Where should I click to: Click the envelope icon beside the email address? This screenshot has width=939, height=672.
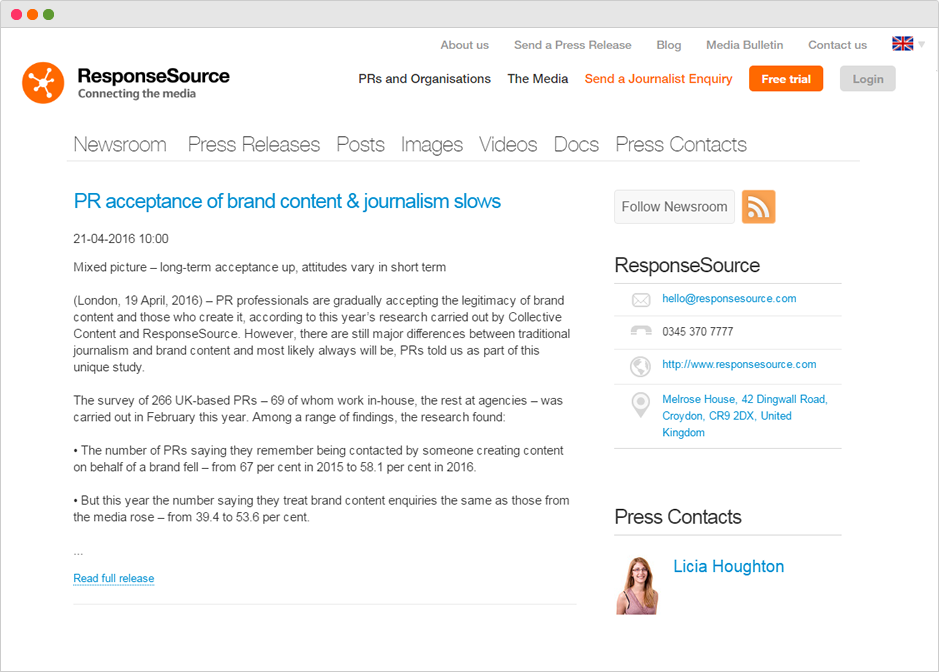(640, 298)
